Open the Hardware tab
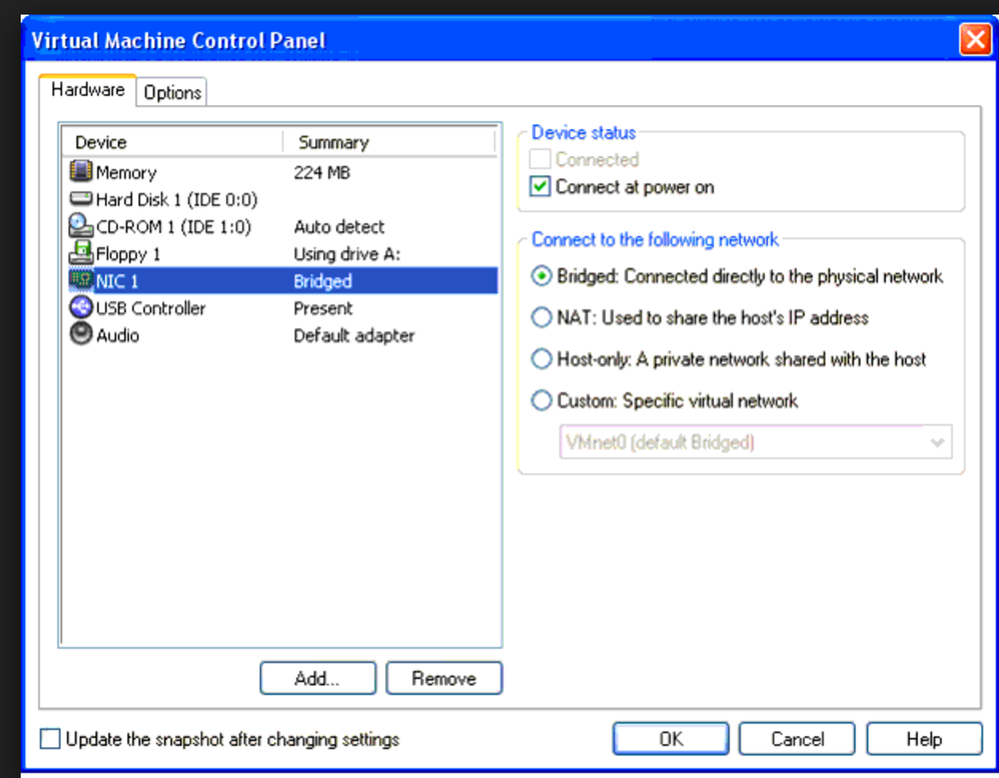 click(88, 90)
